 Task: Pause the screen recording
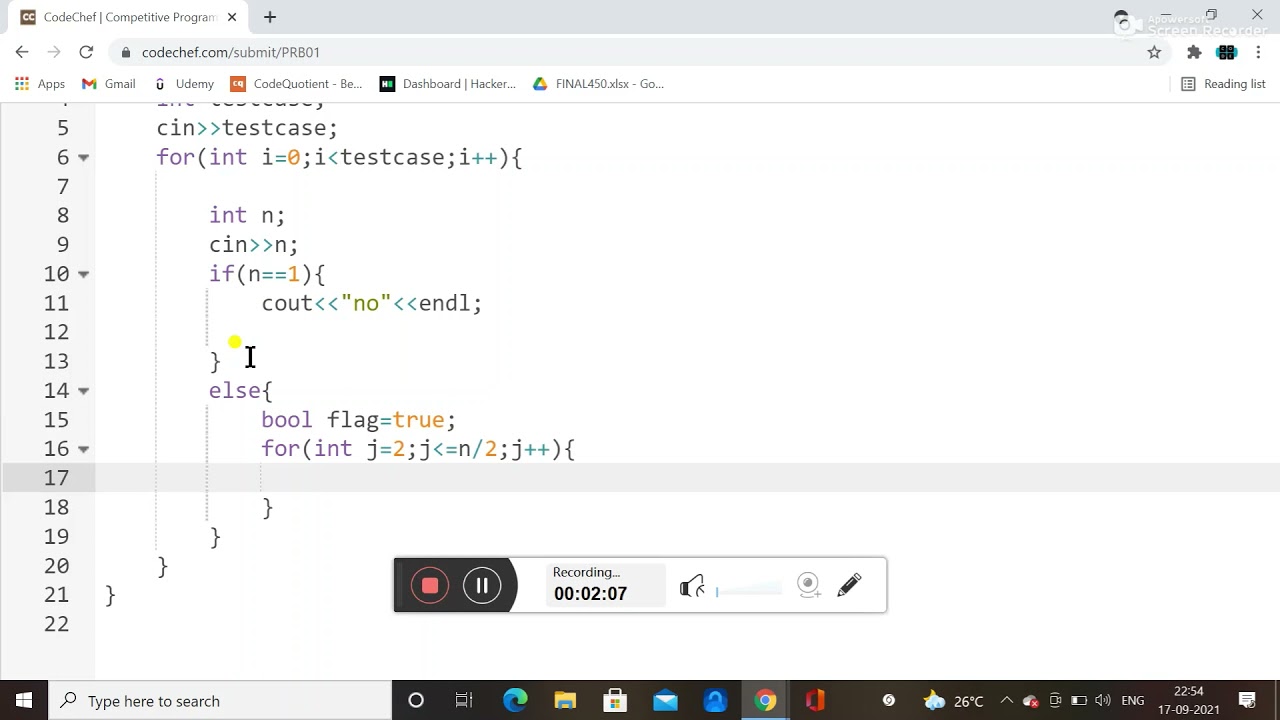coord(482,585)
